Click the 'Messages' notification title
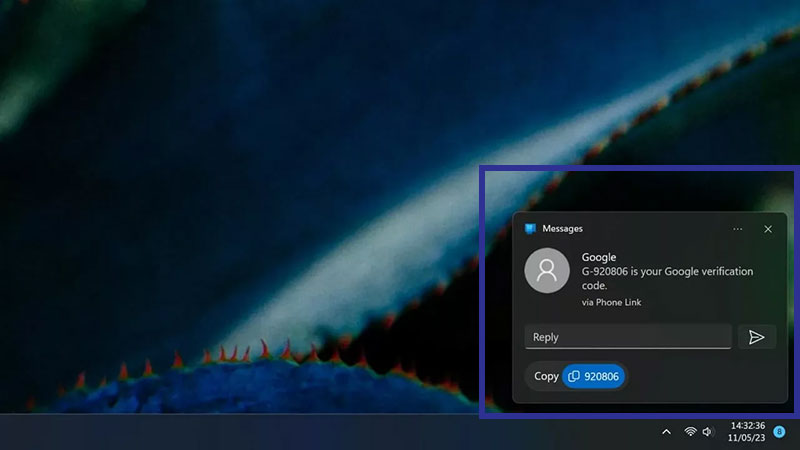 point(562,229)
